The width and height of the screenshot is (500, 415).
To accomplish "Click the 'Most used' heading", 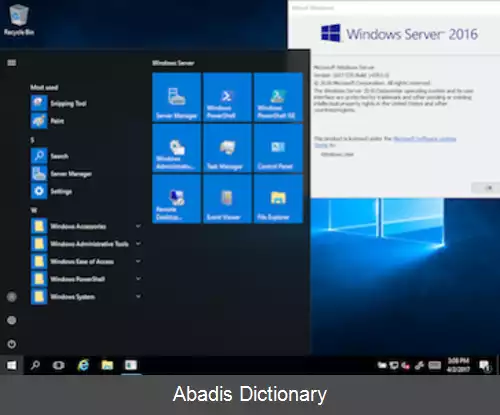I will click(44, 87).
